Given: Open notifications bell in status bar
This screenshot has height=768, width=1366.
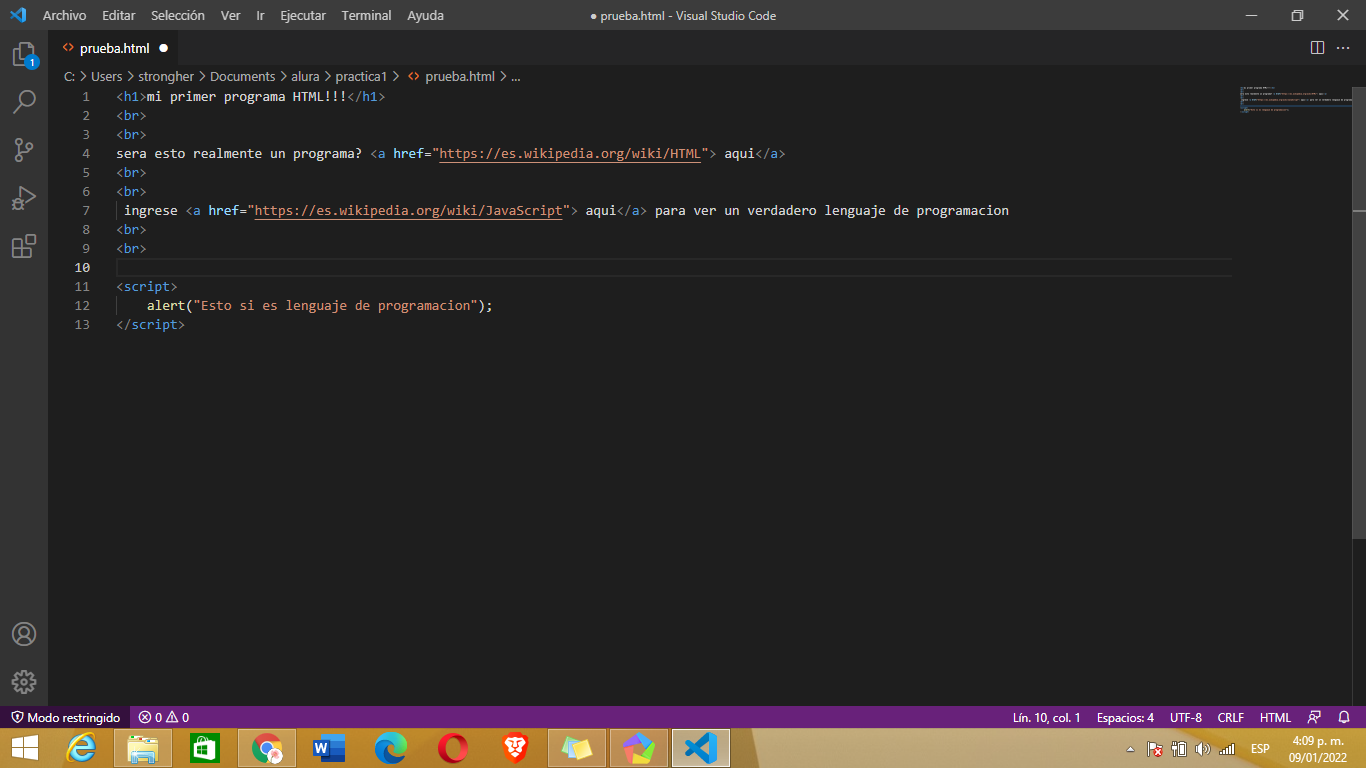Looking at the screenshot, I should pyautogui.click(x=1344, y=717).
